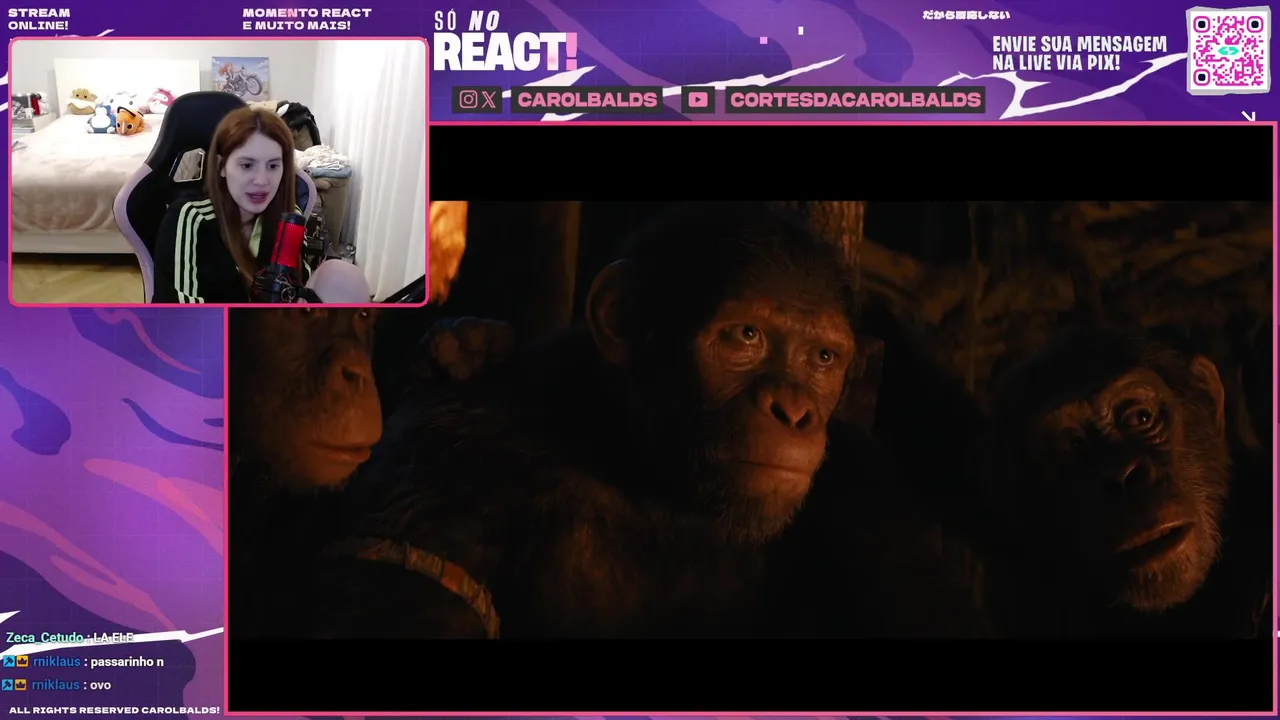The height and width of the screenshot is (720, 1280).
Task: Click the 'STREAM ONLINE!' text
Action: click(x=39, y=19)
